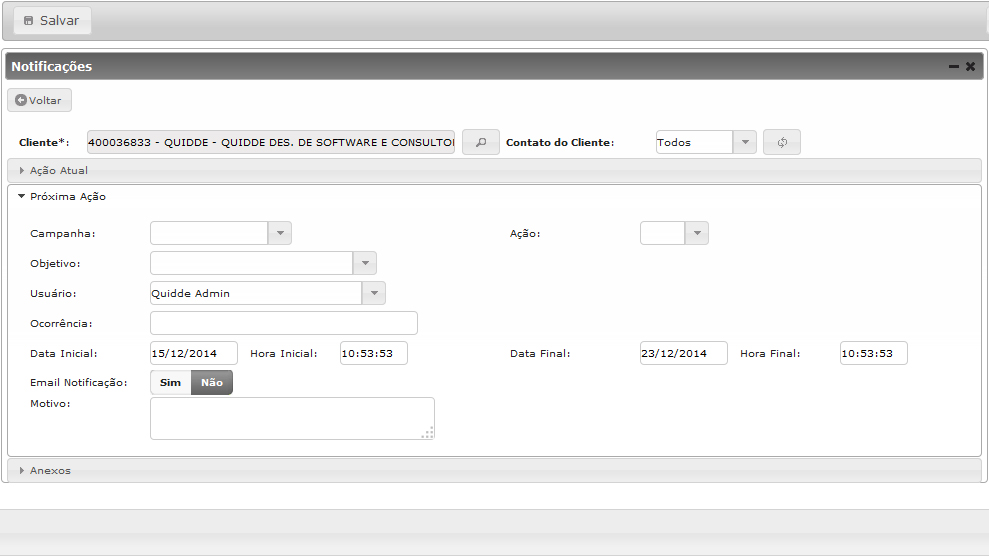989x556 pixels.
Task: Click the Notificações panel title
Action: 52,66
